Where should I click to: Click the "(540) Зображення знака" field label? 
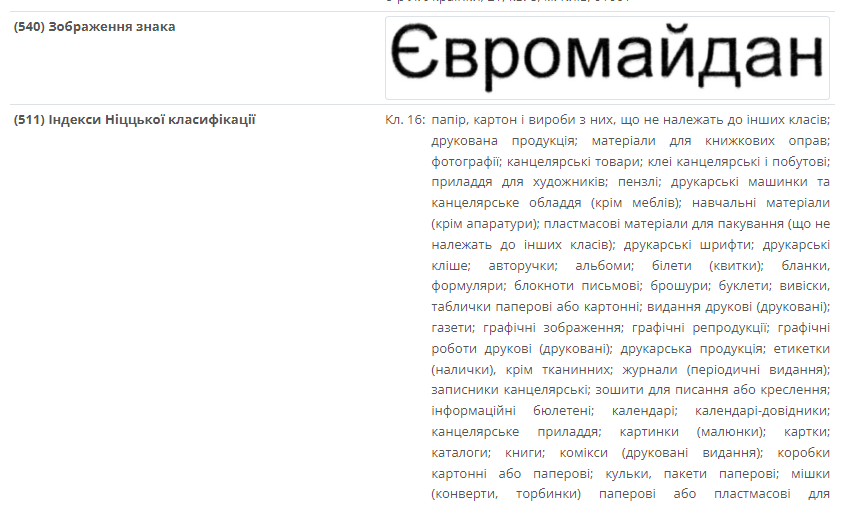pos(94,27)
